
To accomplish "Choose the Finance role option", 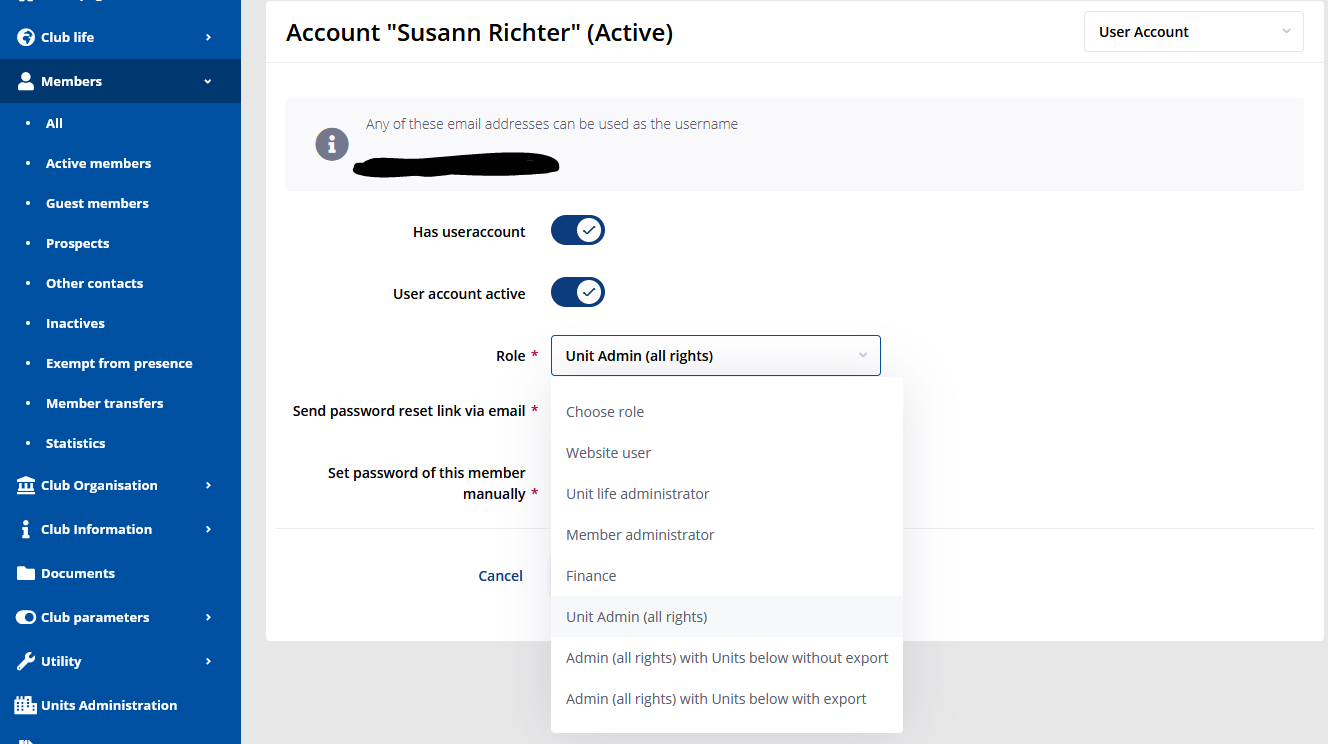I will [591, 576].
